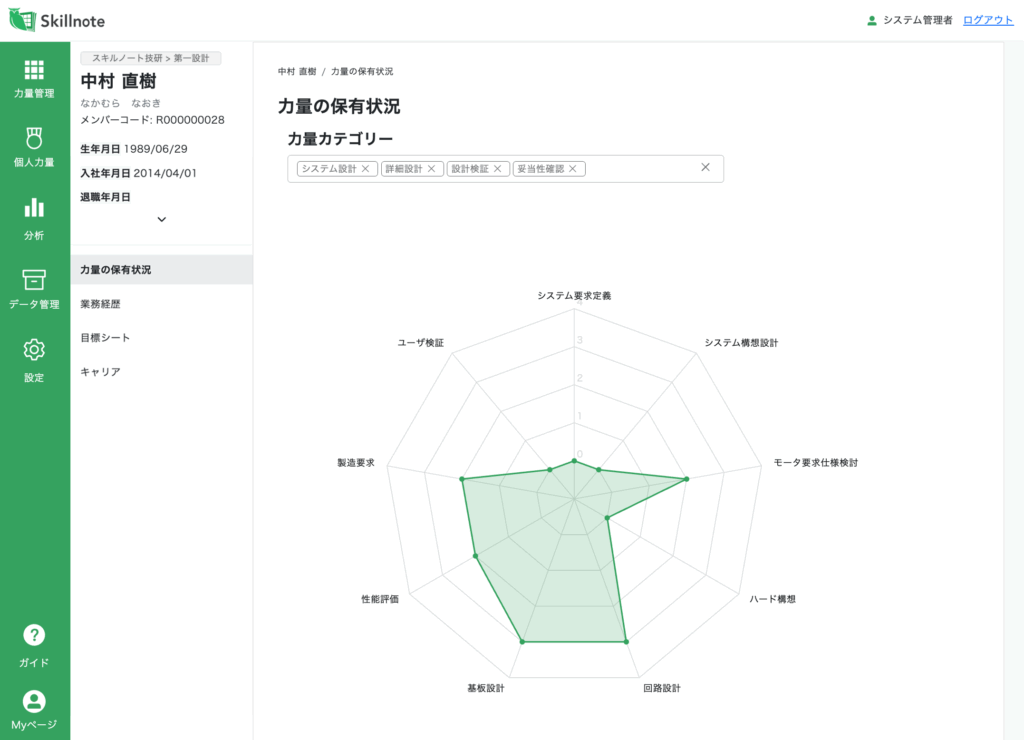1024x740 pixels.
Task: Clear all selected 力量カテゴリー tags
Action: [x=705, y=168]
